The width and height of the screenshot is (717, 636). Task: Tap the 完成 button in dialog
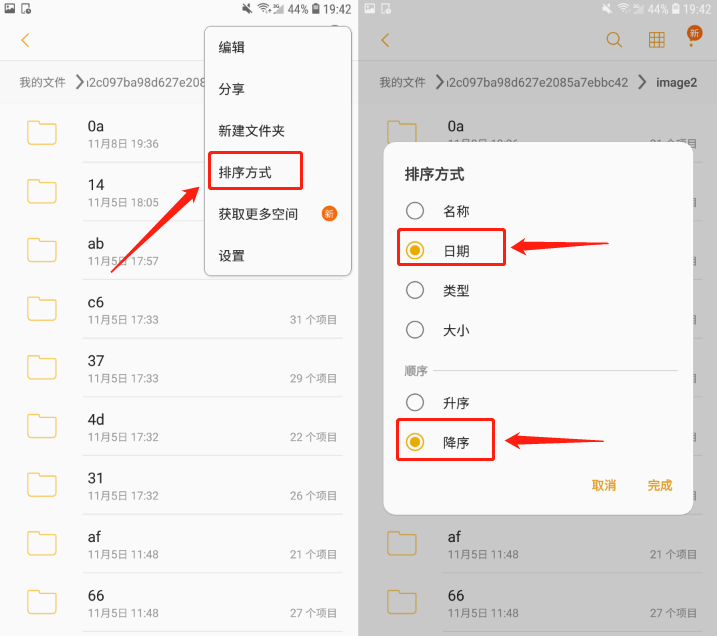coord(660,485)
